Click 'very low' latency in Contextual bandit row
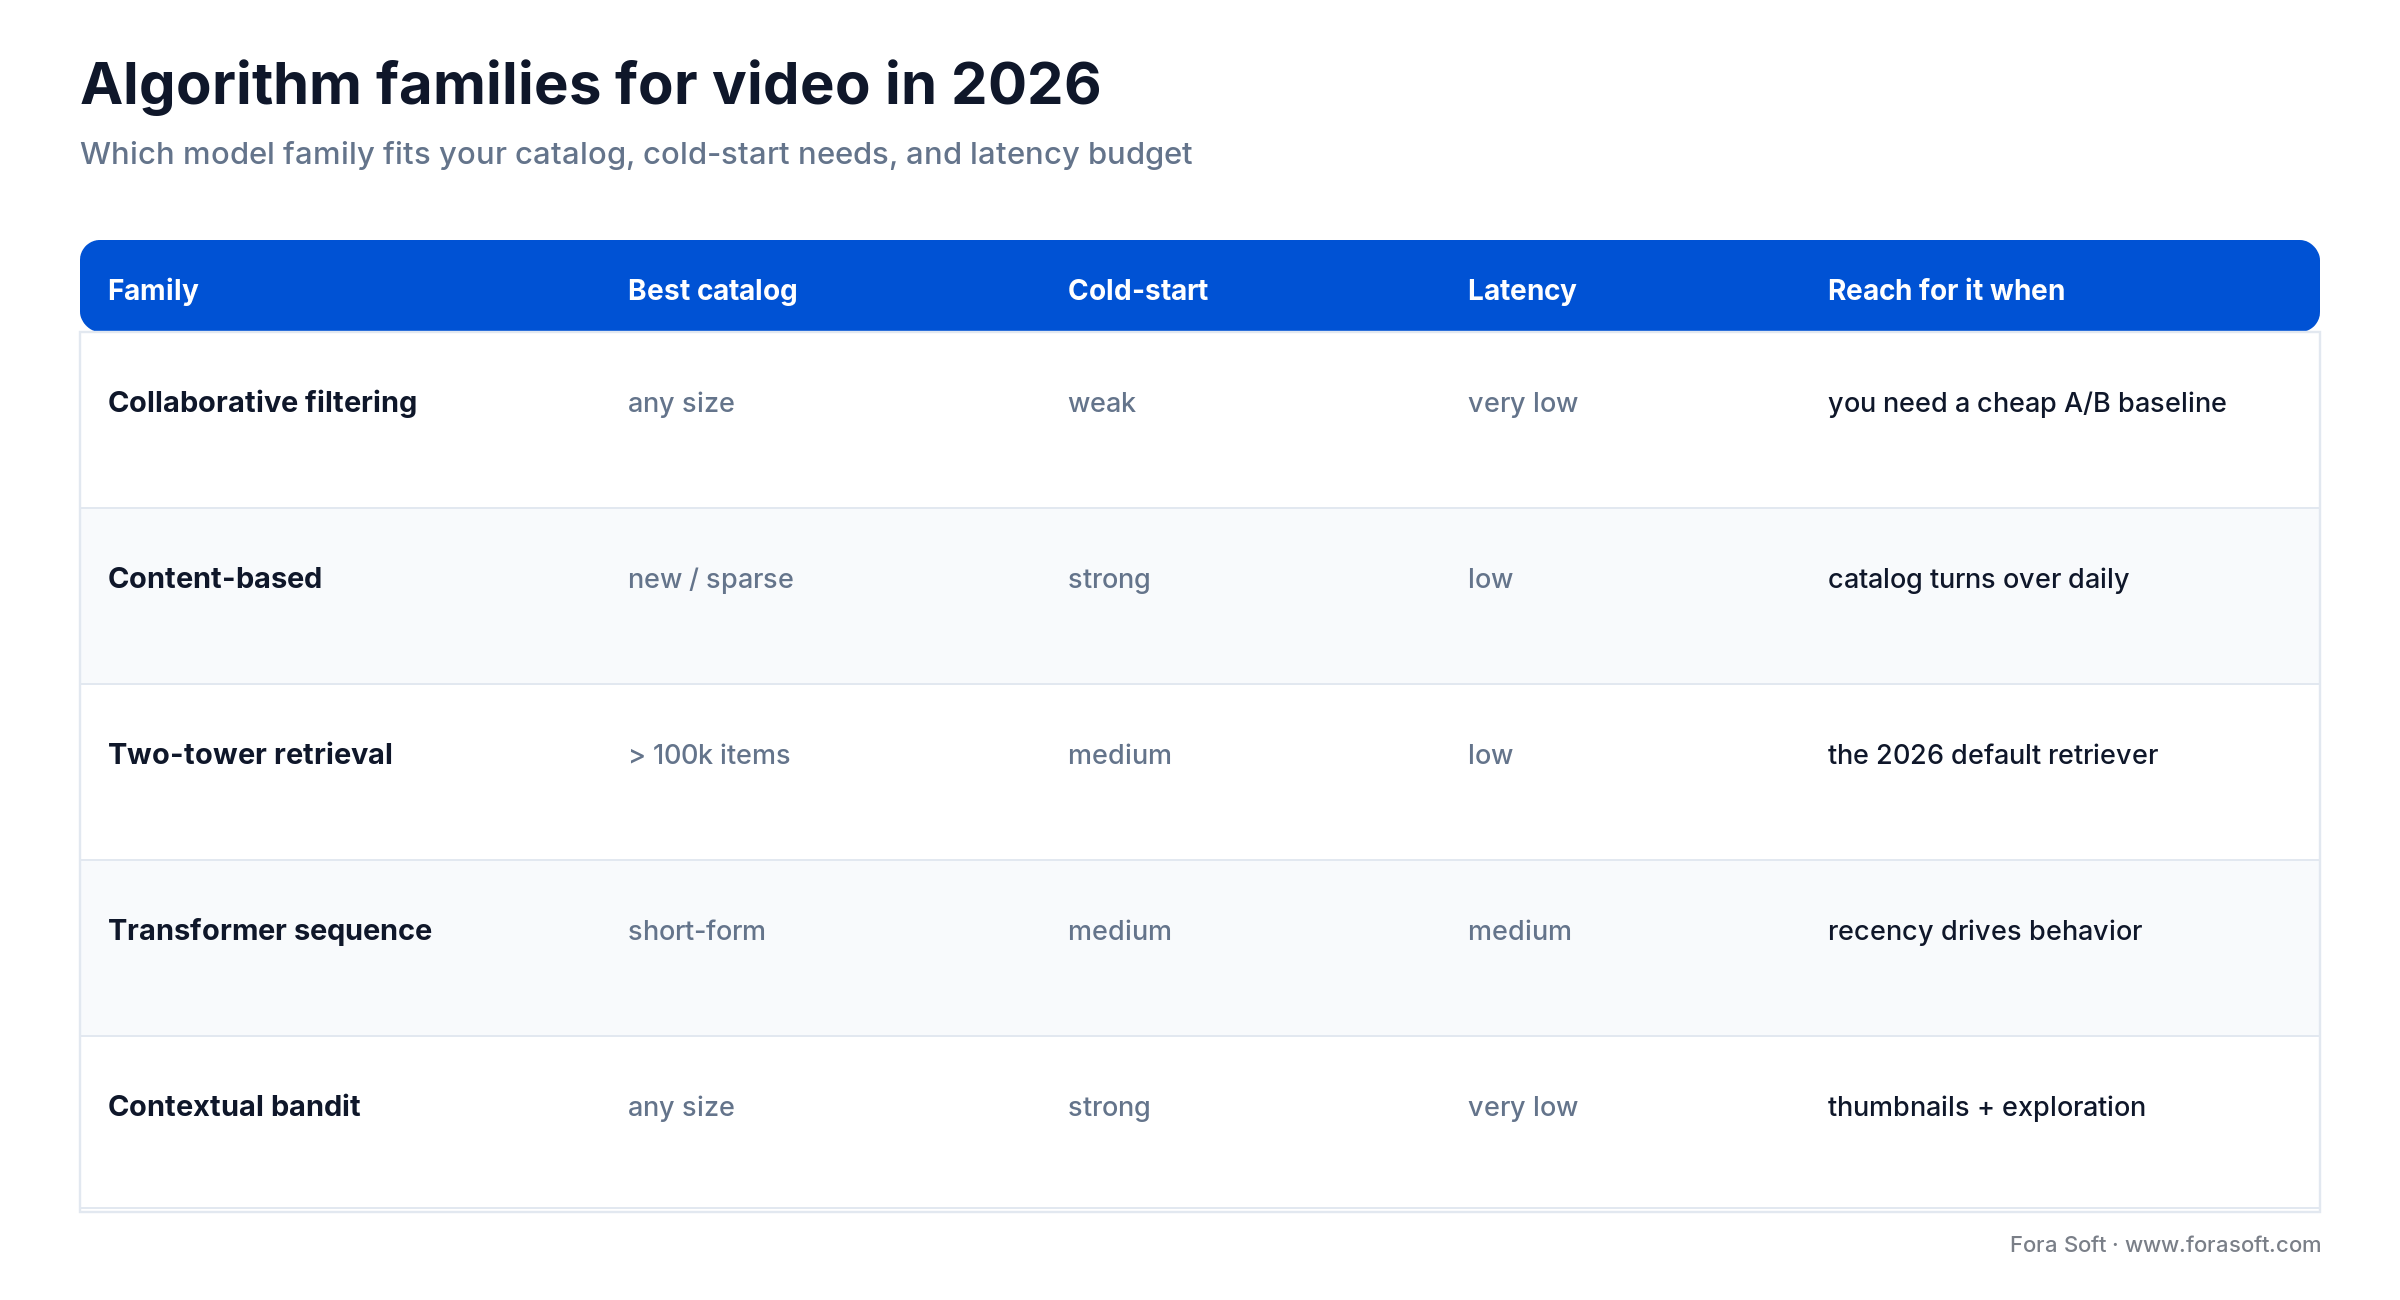2400x1300 pixels. point(1523,1107)
